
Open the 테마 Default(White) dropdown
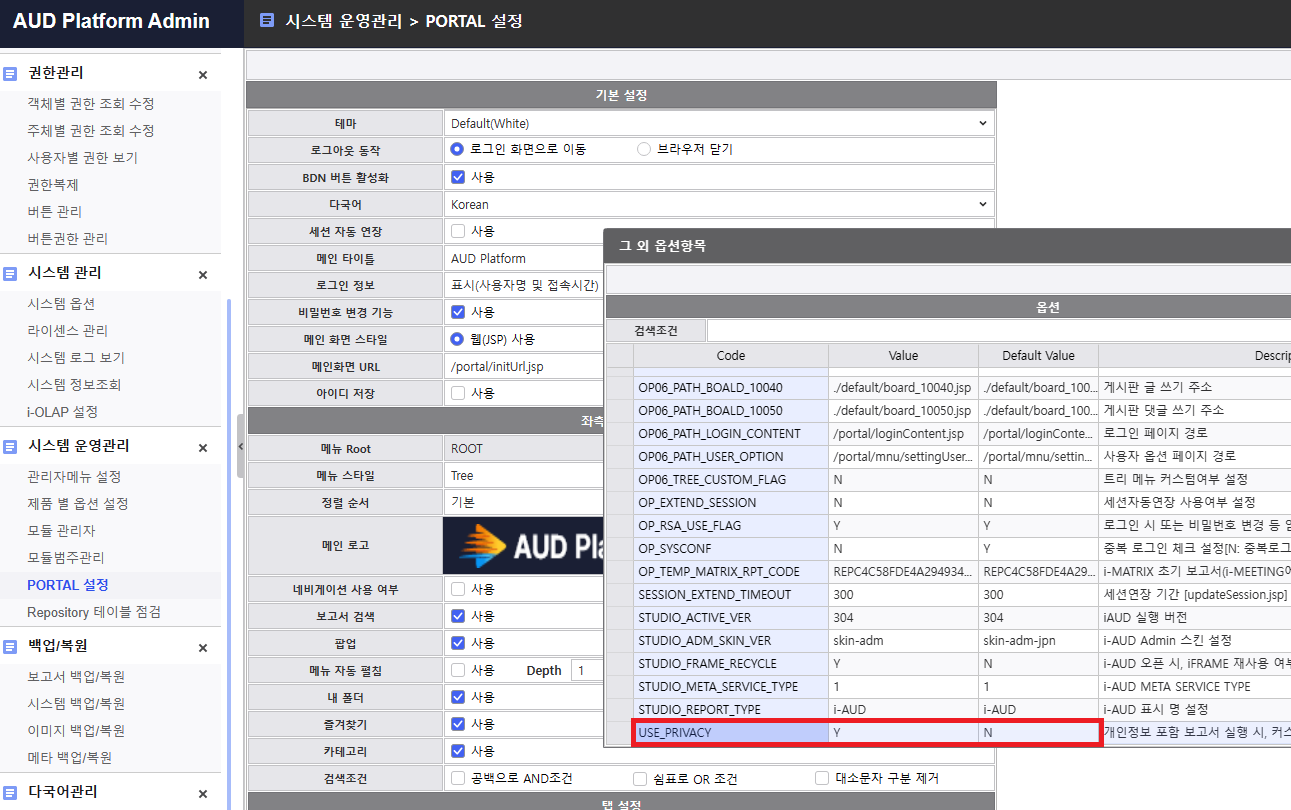(x=719, y=123)
